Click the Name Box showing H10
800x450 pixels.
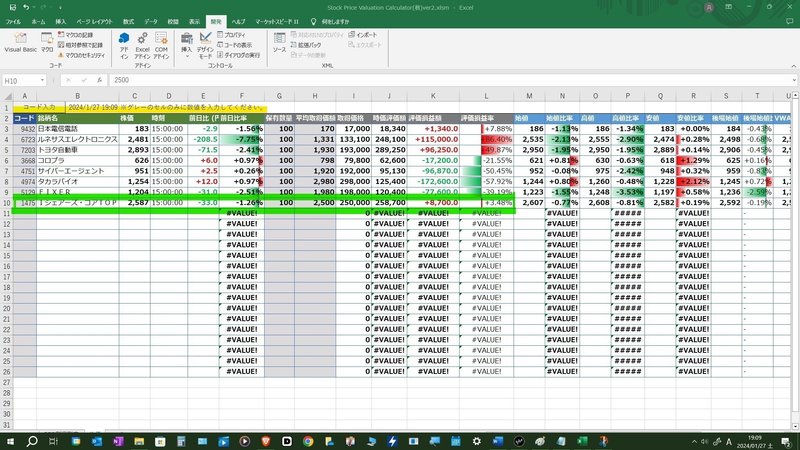pyautogui.click(x=20, y=80)
